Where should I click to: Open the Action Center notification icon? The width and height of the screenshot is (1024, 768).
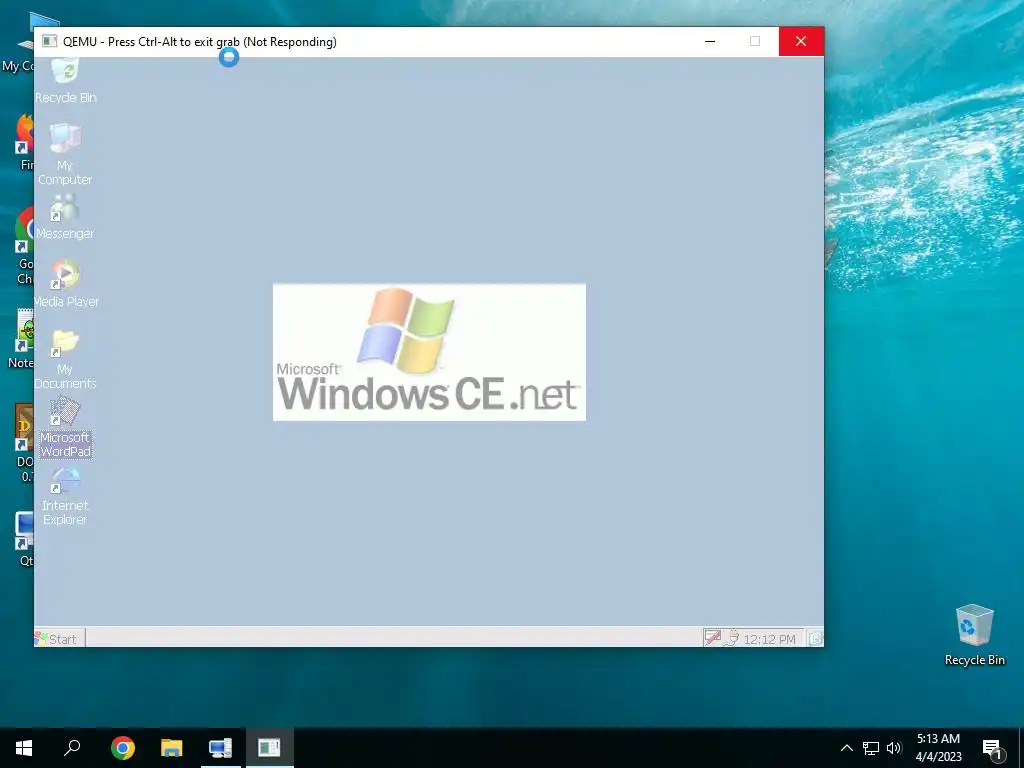pos(992,749)
